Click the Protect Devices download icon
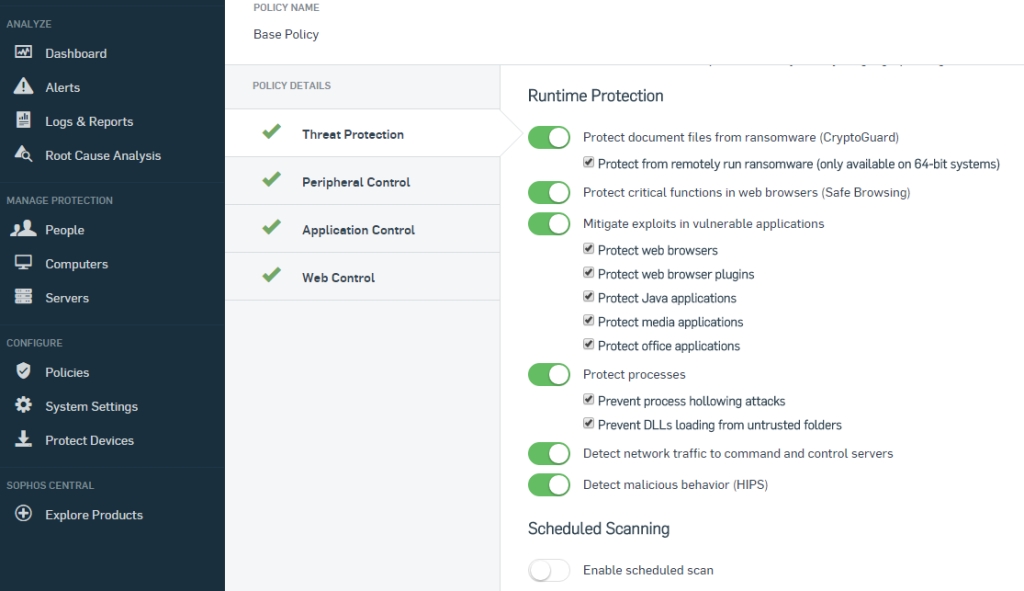Viewport: 1024px width, 591px height. [24, 440]
